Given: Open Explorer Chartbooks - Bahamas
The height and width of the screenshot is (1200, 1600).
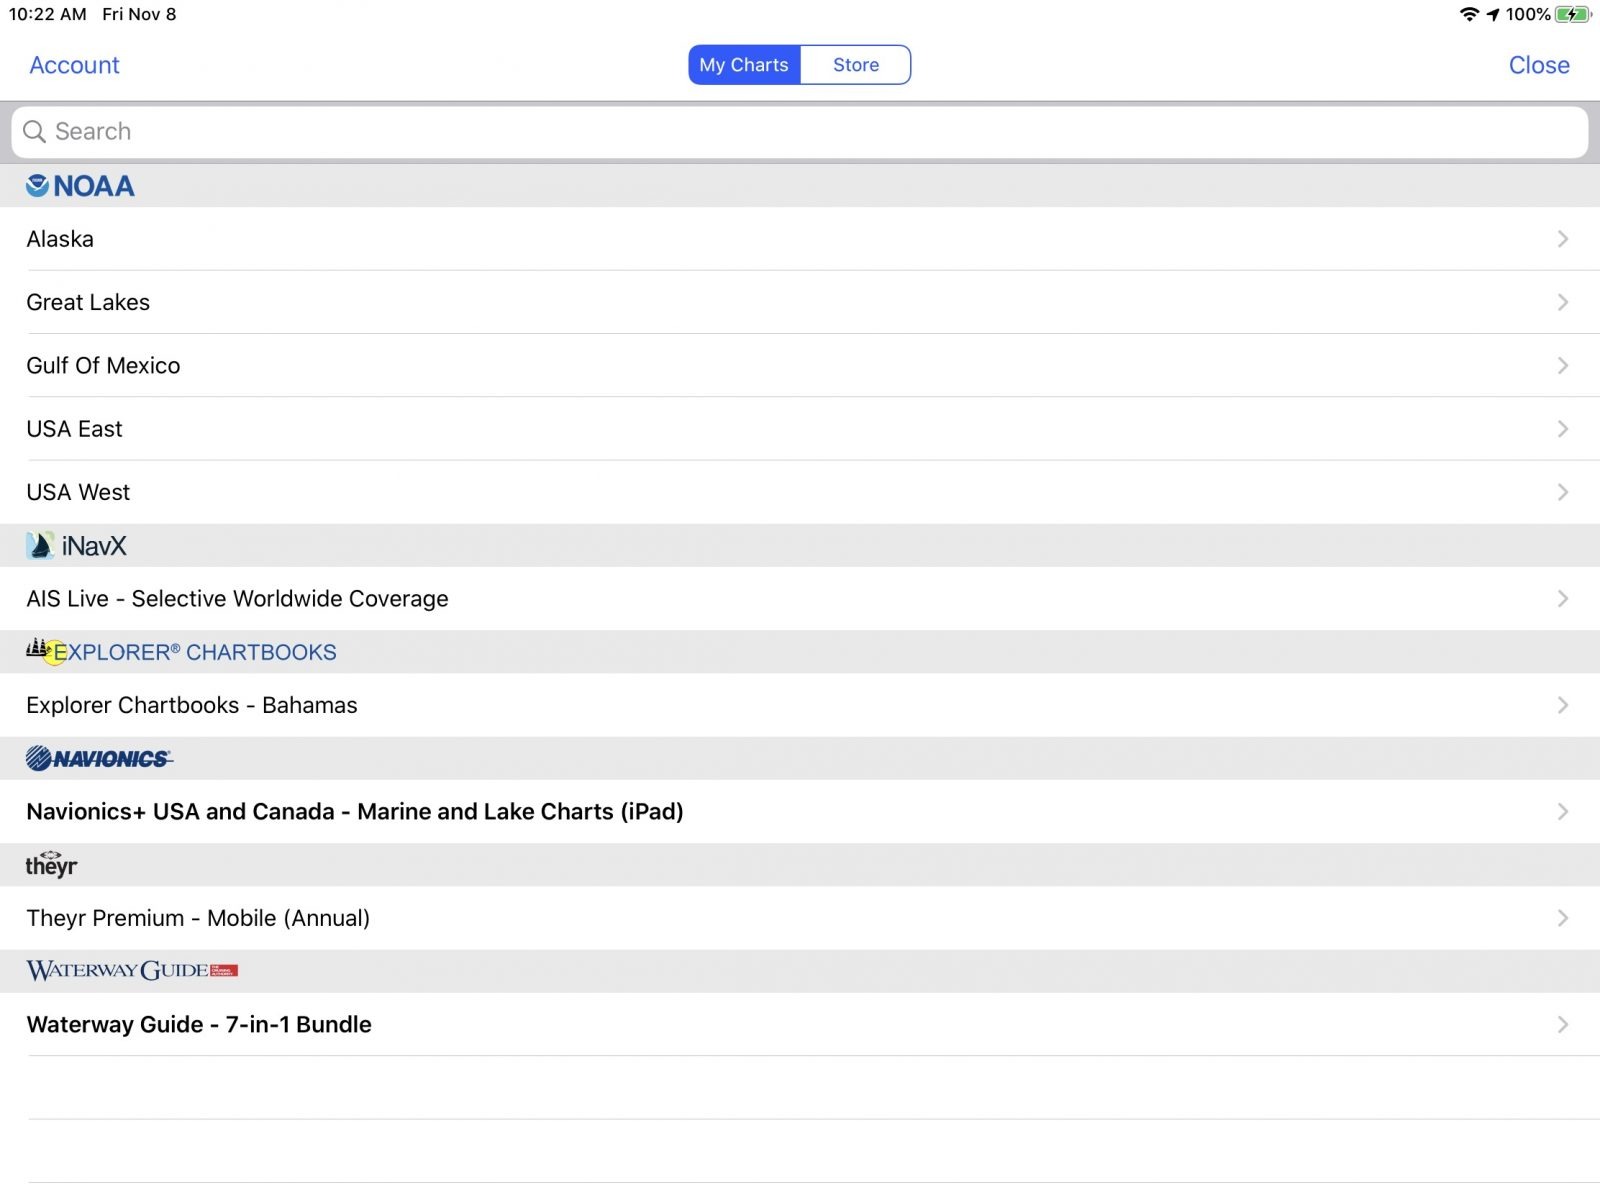Looking at the screenshot, I should [x=800, y=705].
